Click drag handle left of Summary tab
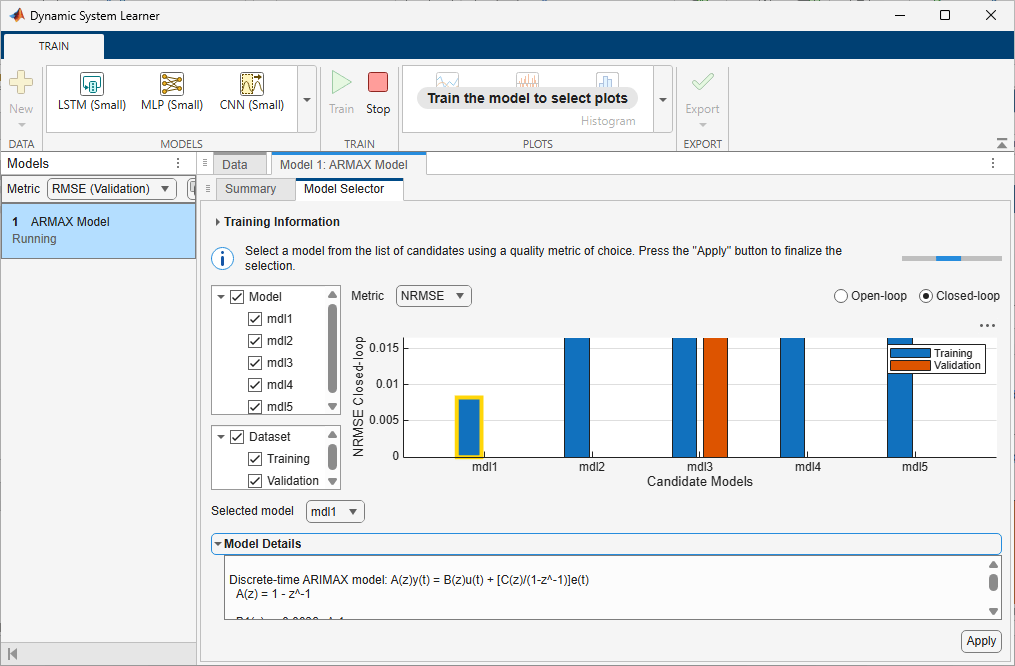 pos(208,188)
